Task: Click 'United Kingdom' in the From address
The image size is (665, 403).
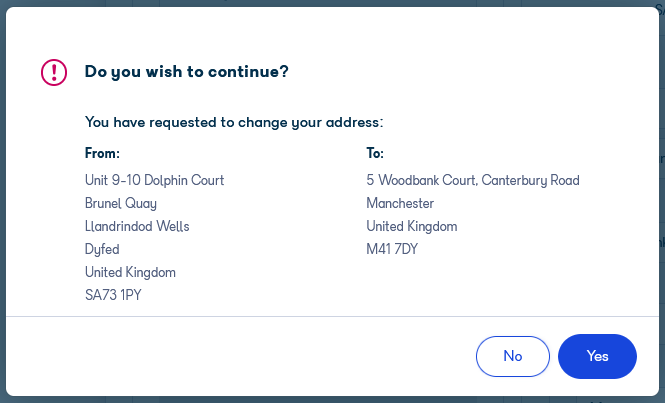Action: click(x=130, y=272)
